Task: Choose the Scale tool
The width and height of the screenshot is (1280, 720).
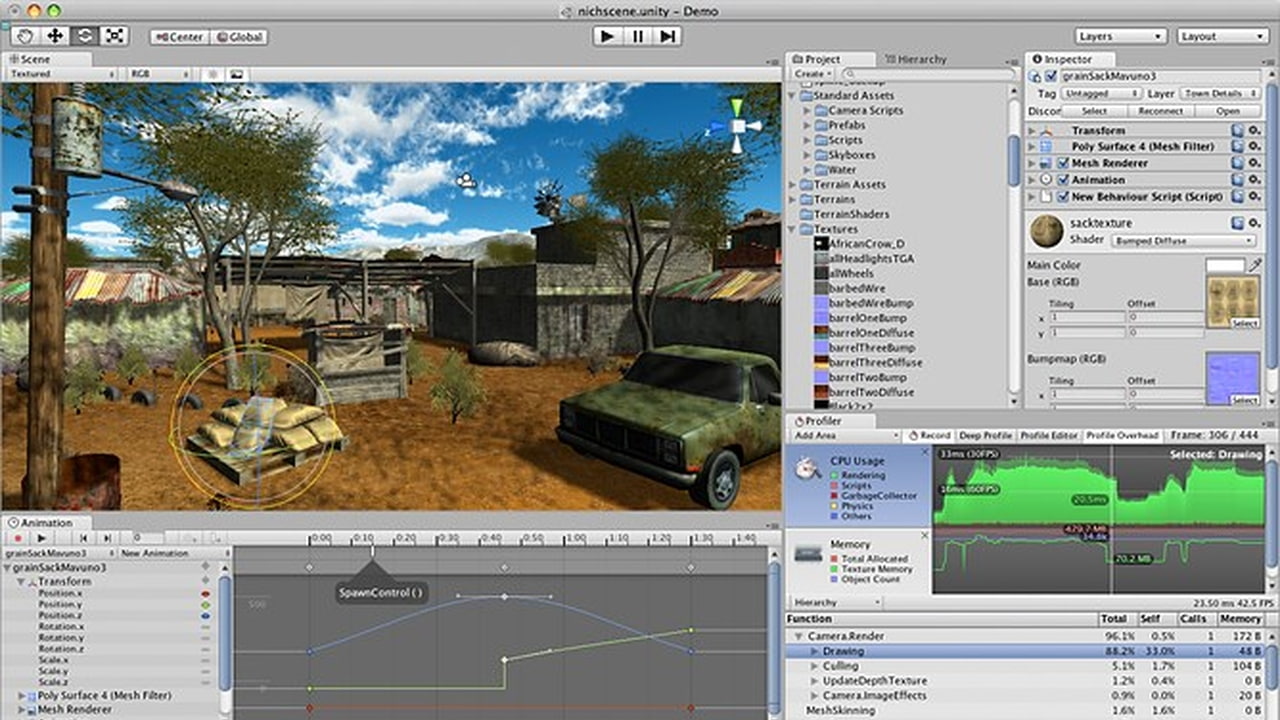Action: click(x=115, y=36)
